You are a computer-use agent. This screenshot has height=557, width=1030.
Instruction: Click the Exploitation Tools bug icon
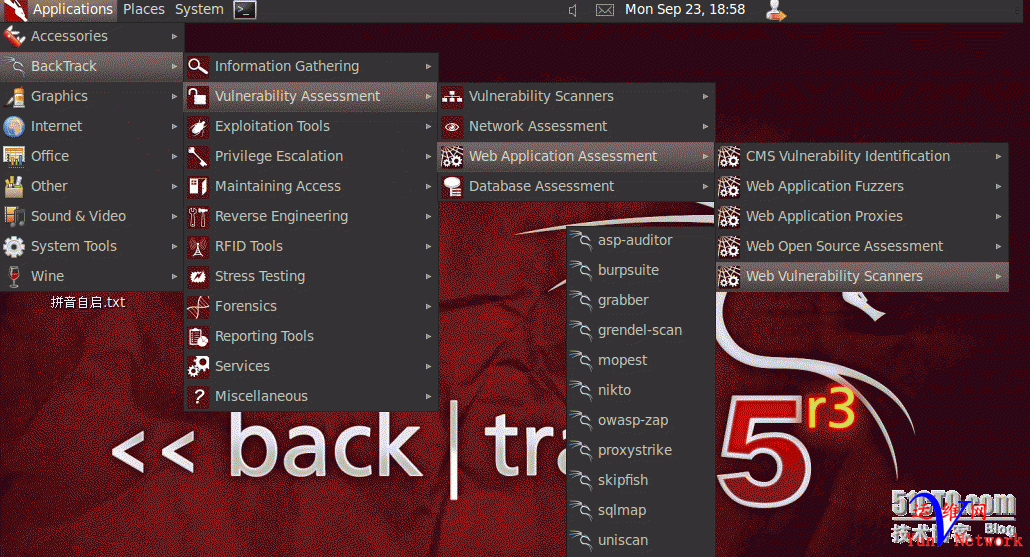pyautogui.click(x=198, y=126)
